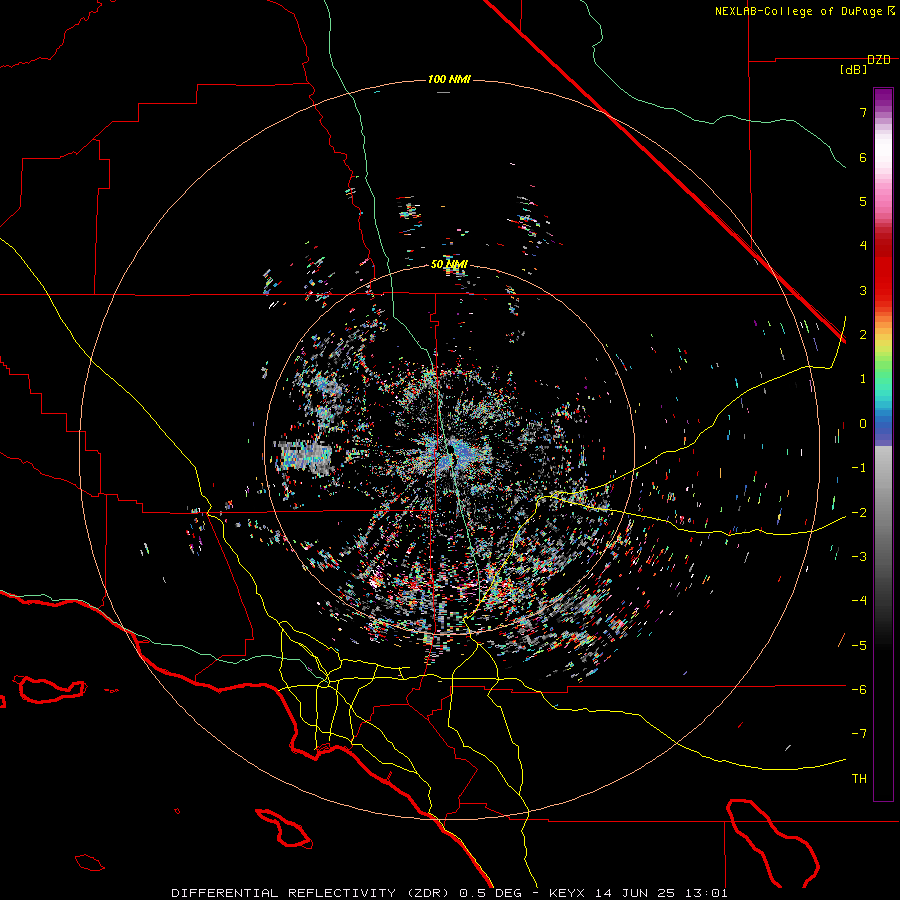The width and height of the screenshot is (900, 900).
Task: Click the 1 value on the color scale
Action: point(863,379)
